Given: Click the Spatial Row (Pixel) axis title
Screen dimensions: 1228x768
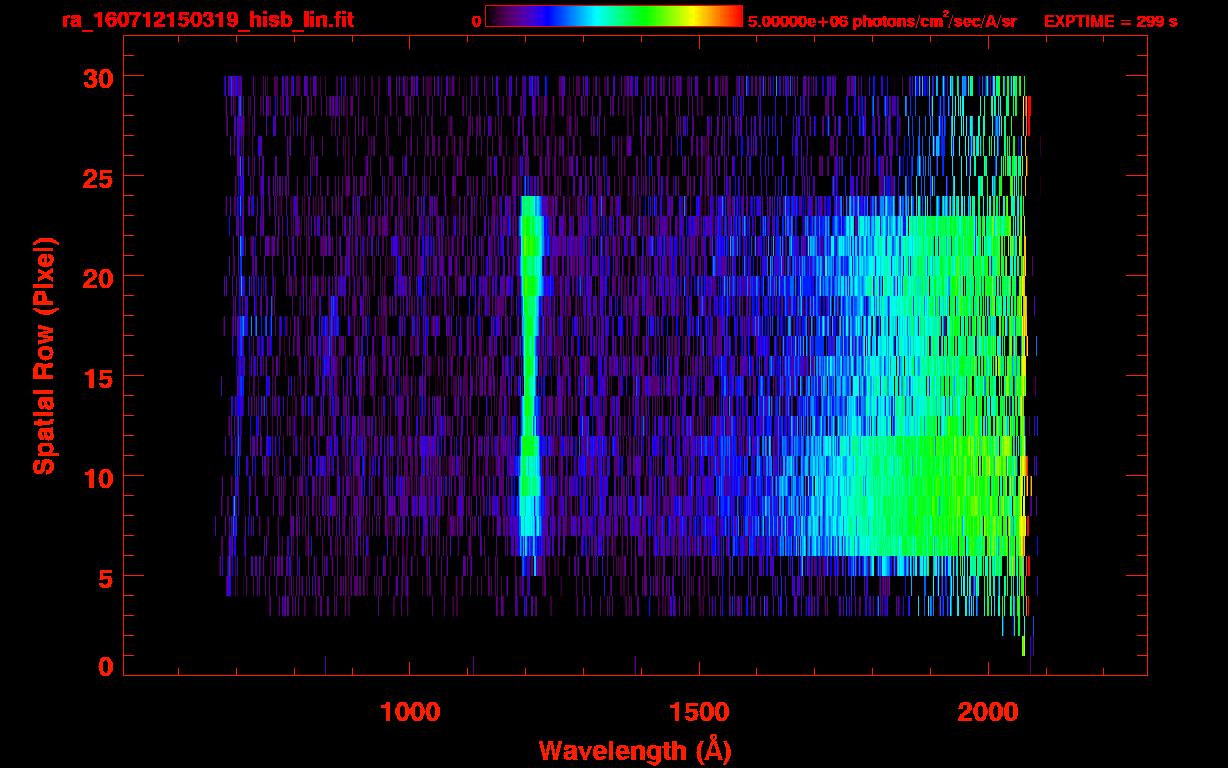Looking at the screenshot, I should coord(45,356).
